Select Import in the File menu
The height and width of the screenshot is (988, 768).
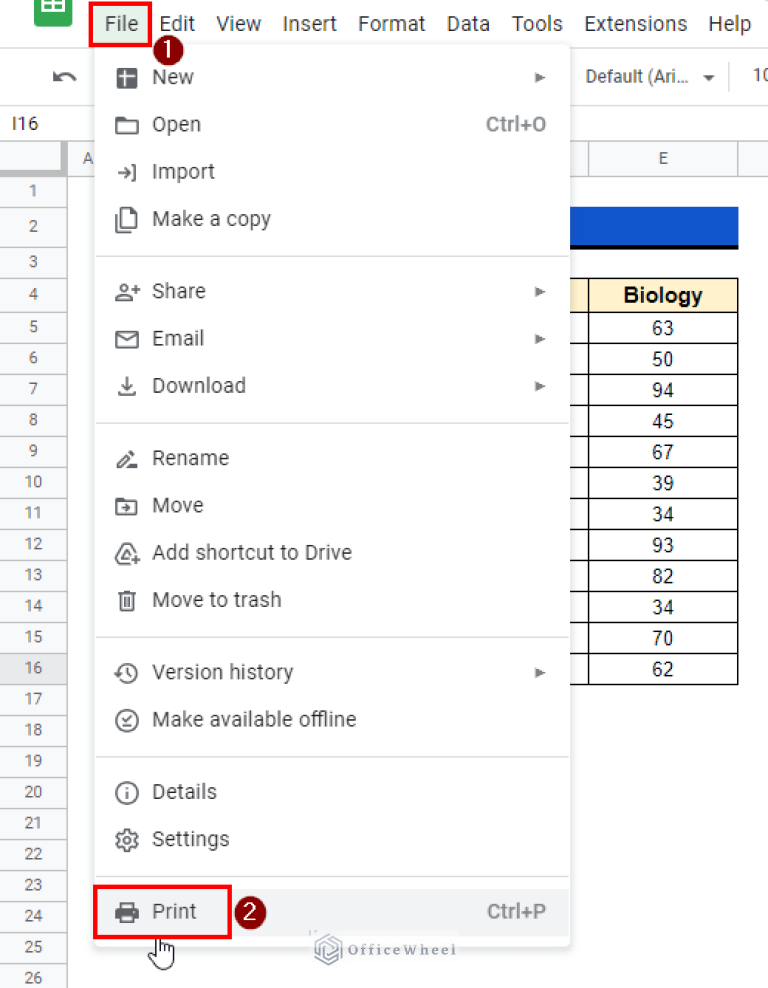tap(183, 172)
